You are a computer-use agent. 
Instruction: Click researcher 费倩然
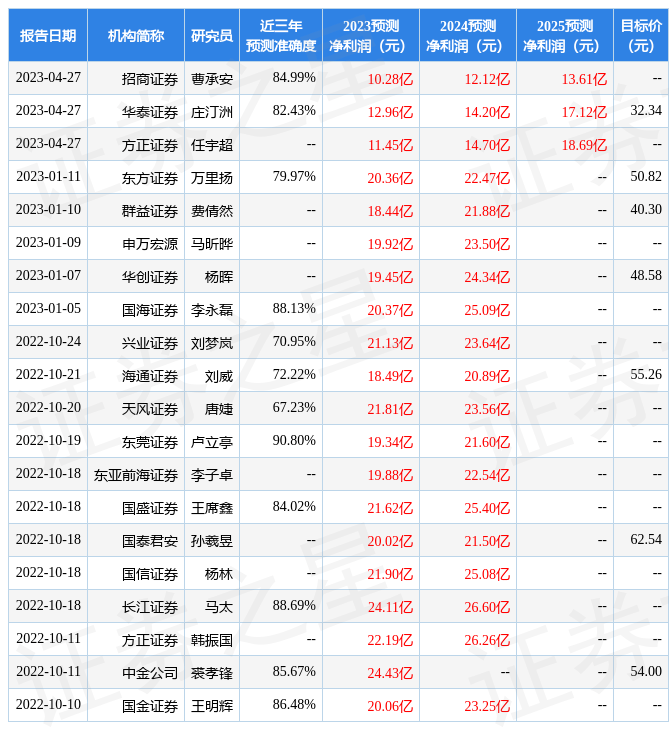(x=212, y=211)
